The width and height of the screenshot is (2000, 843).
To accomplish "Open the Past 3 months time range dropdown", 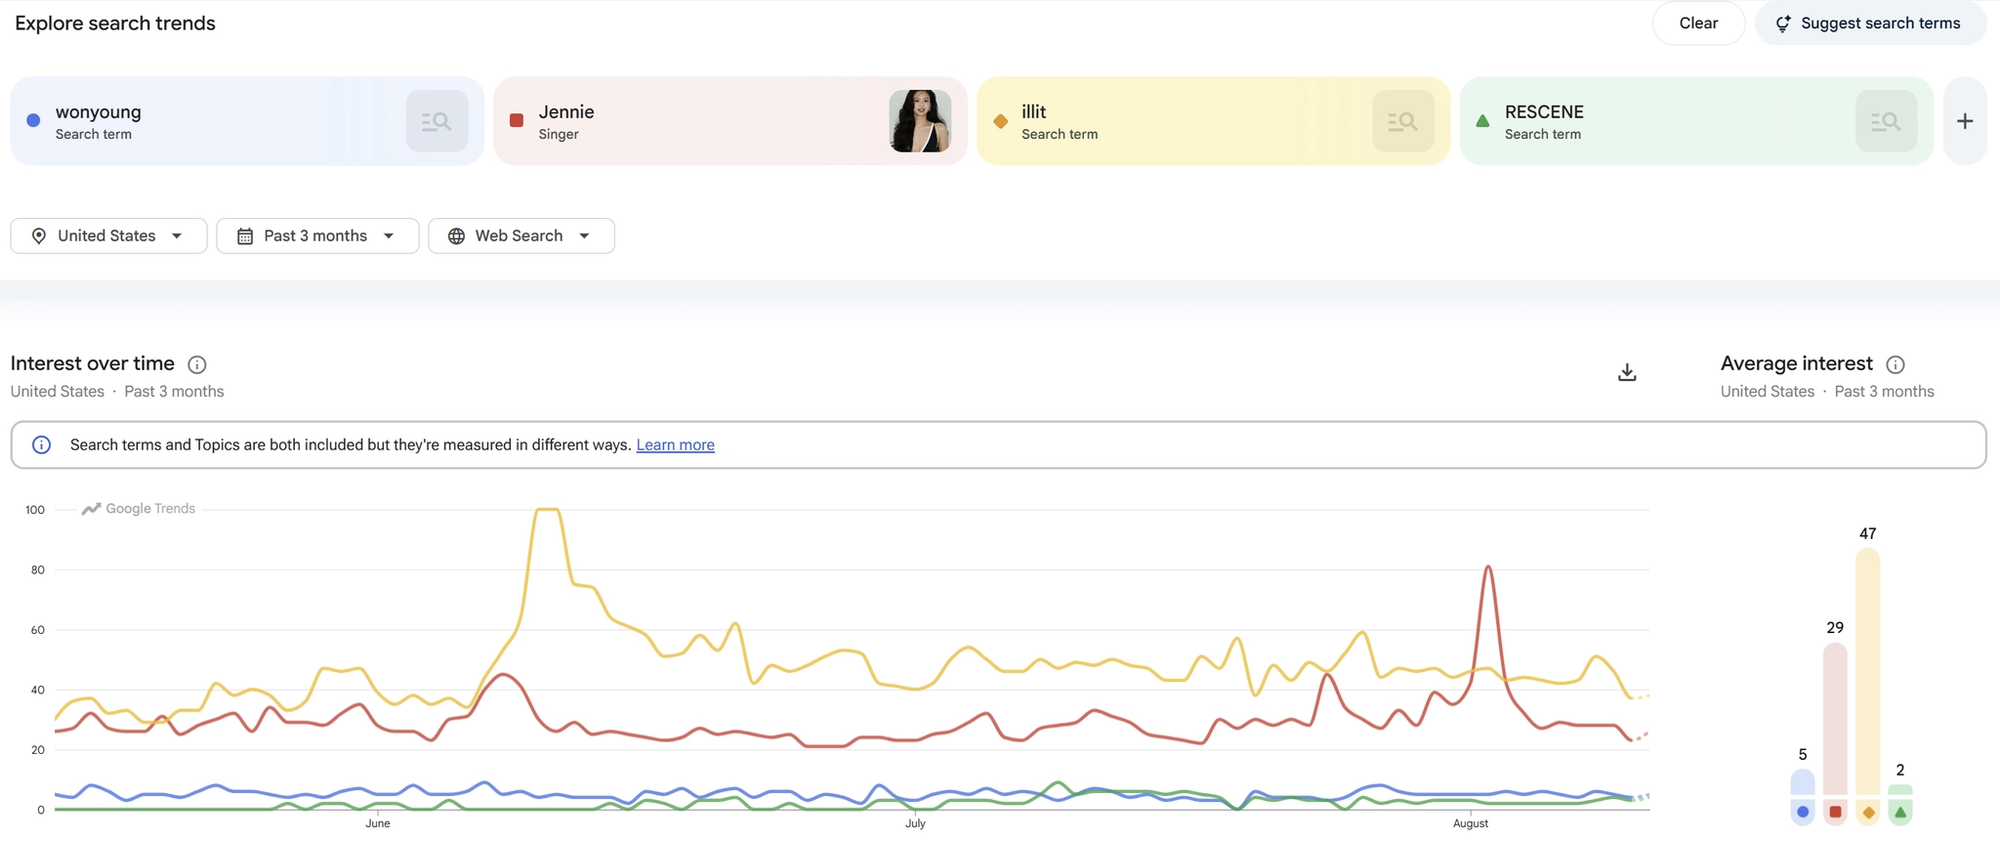I will (x=317, y=236).
